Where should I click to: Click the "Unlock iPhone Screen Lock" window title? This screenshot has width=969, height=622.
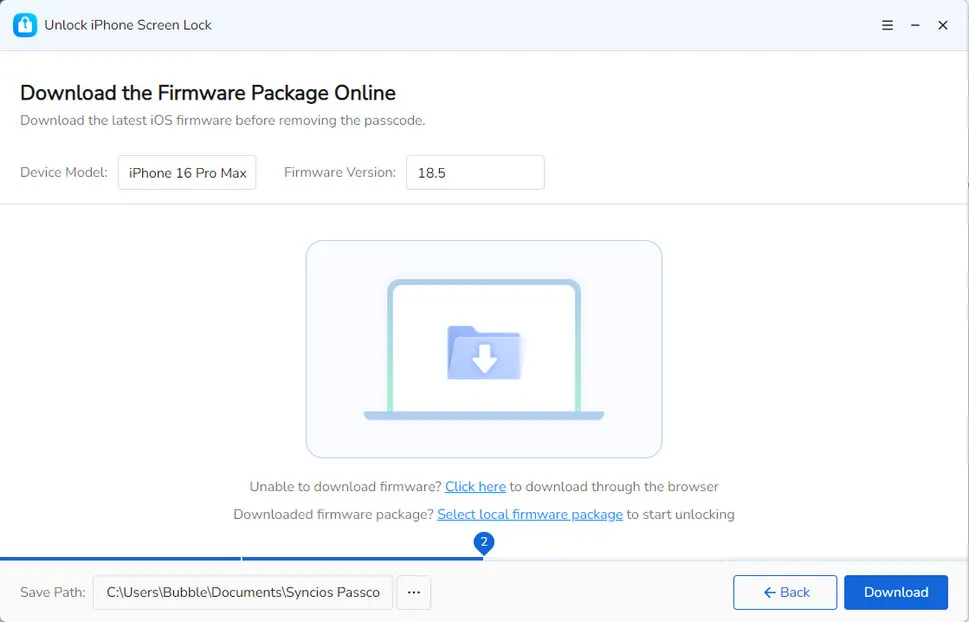128,25
